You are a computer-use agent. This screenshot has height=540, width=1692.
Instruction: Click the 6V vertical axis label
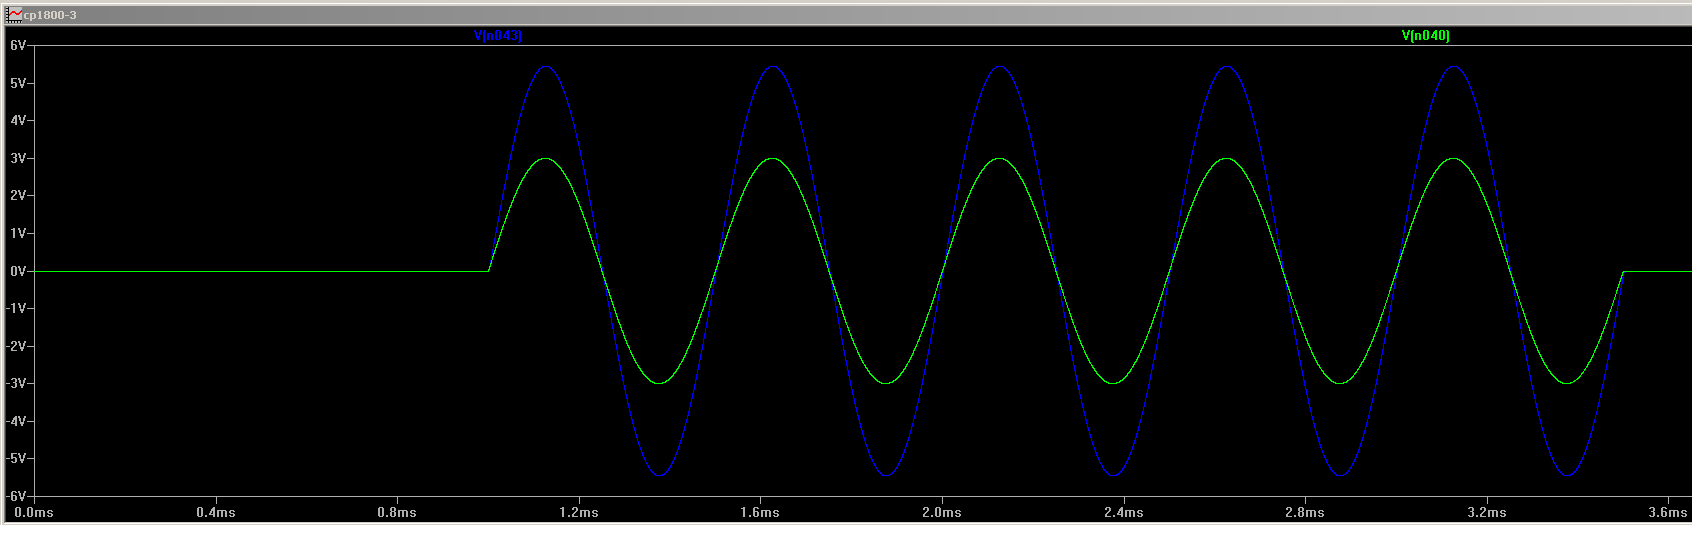(x=17, y=46)
